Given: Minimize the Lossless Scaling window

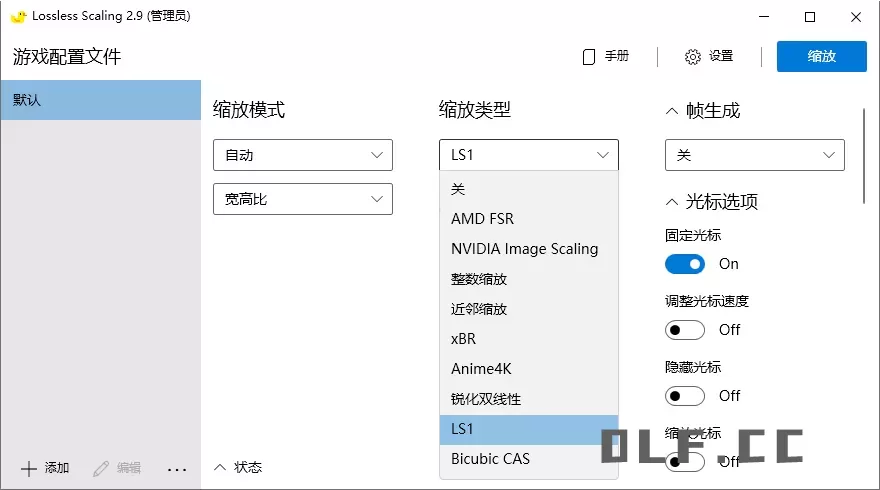Looking at the screenshot, I should (x=764, y=17).
